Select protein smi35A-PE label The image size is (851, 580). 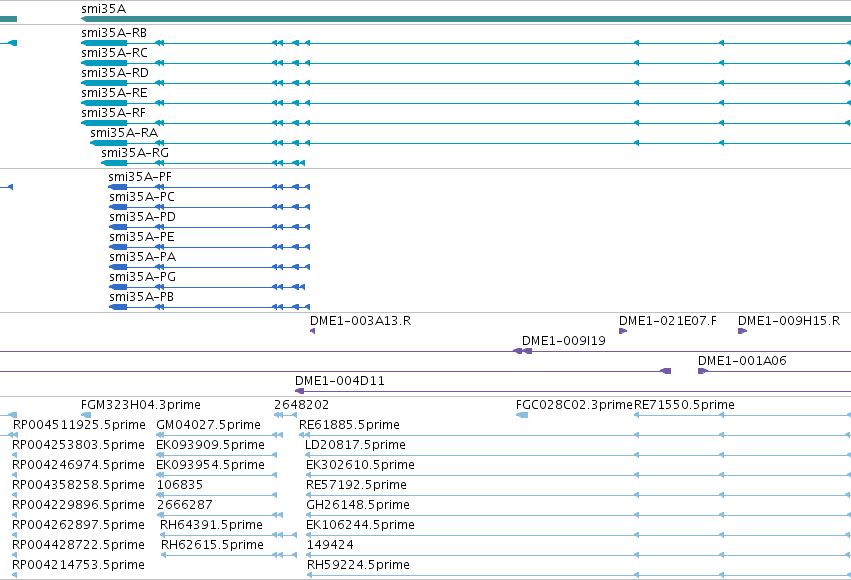(x=142, y=237)
